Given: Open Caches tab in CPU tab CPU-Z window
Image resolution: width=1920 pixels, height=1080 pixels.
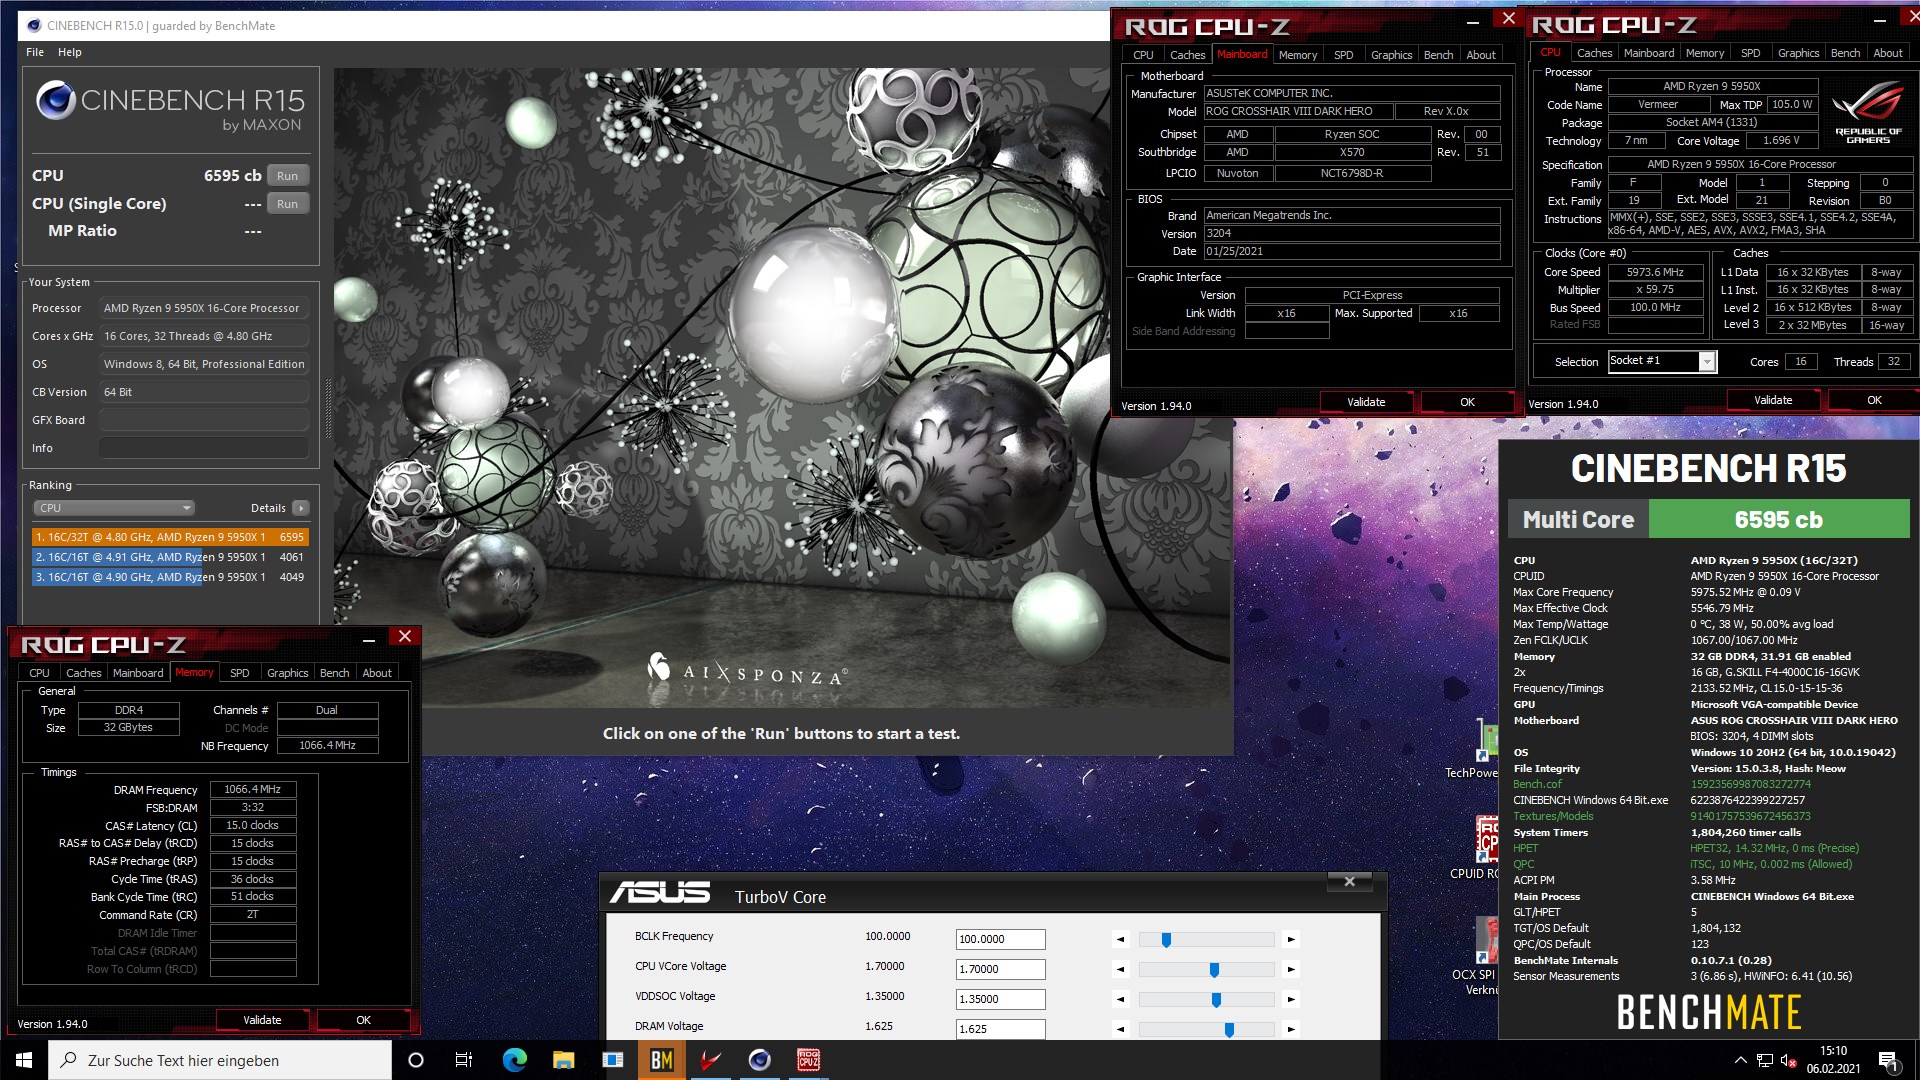Looking at the screenshot, I should point(1594,53).
